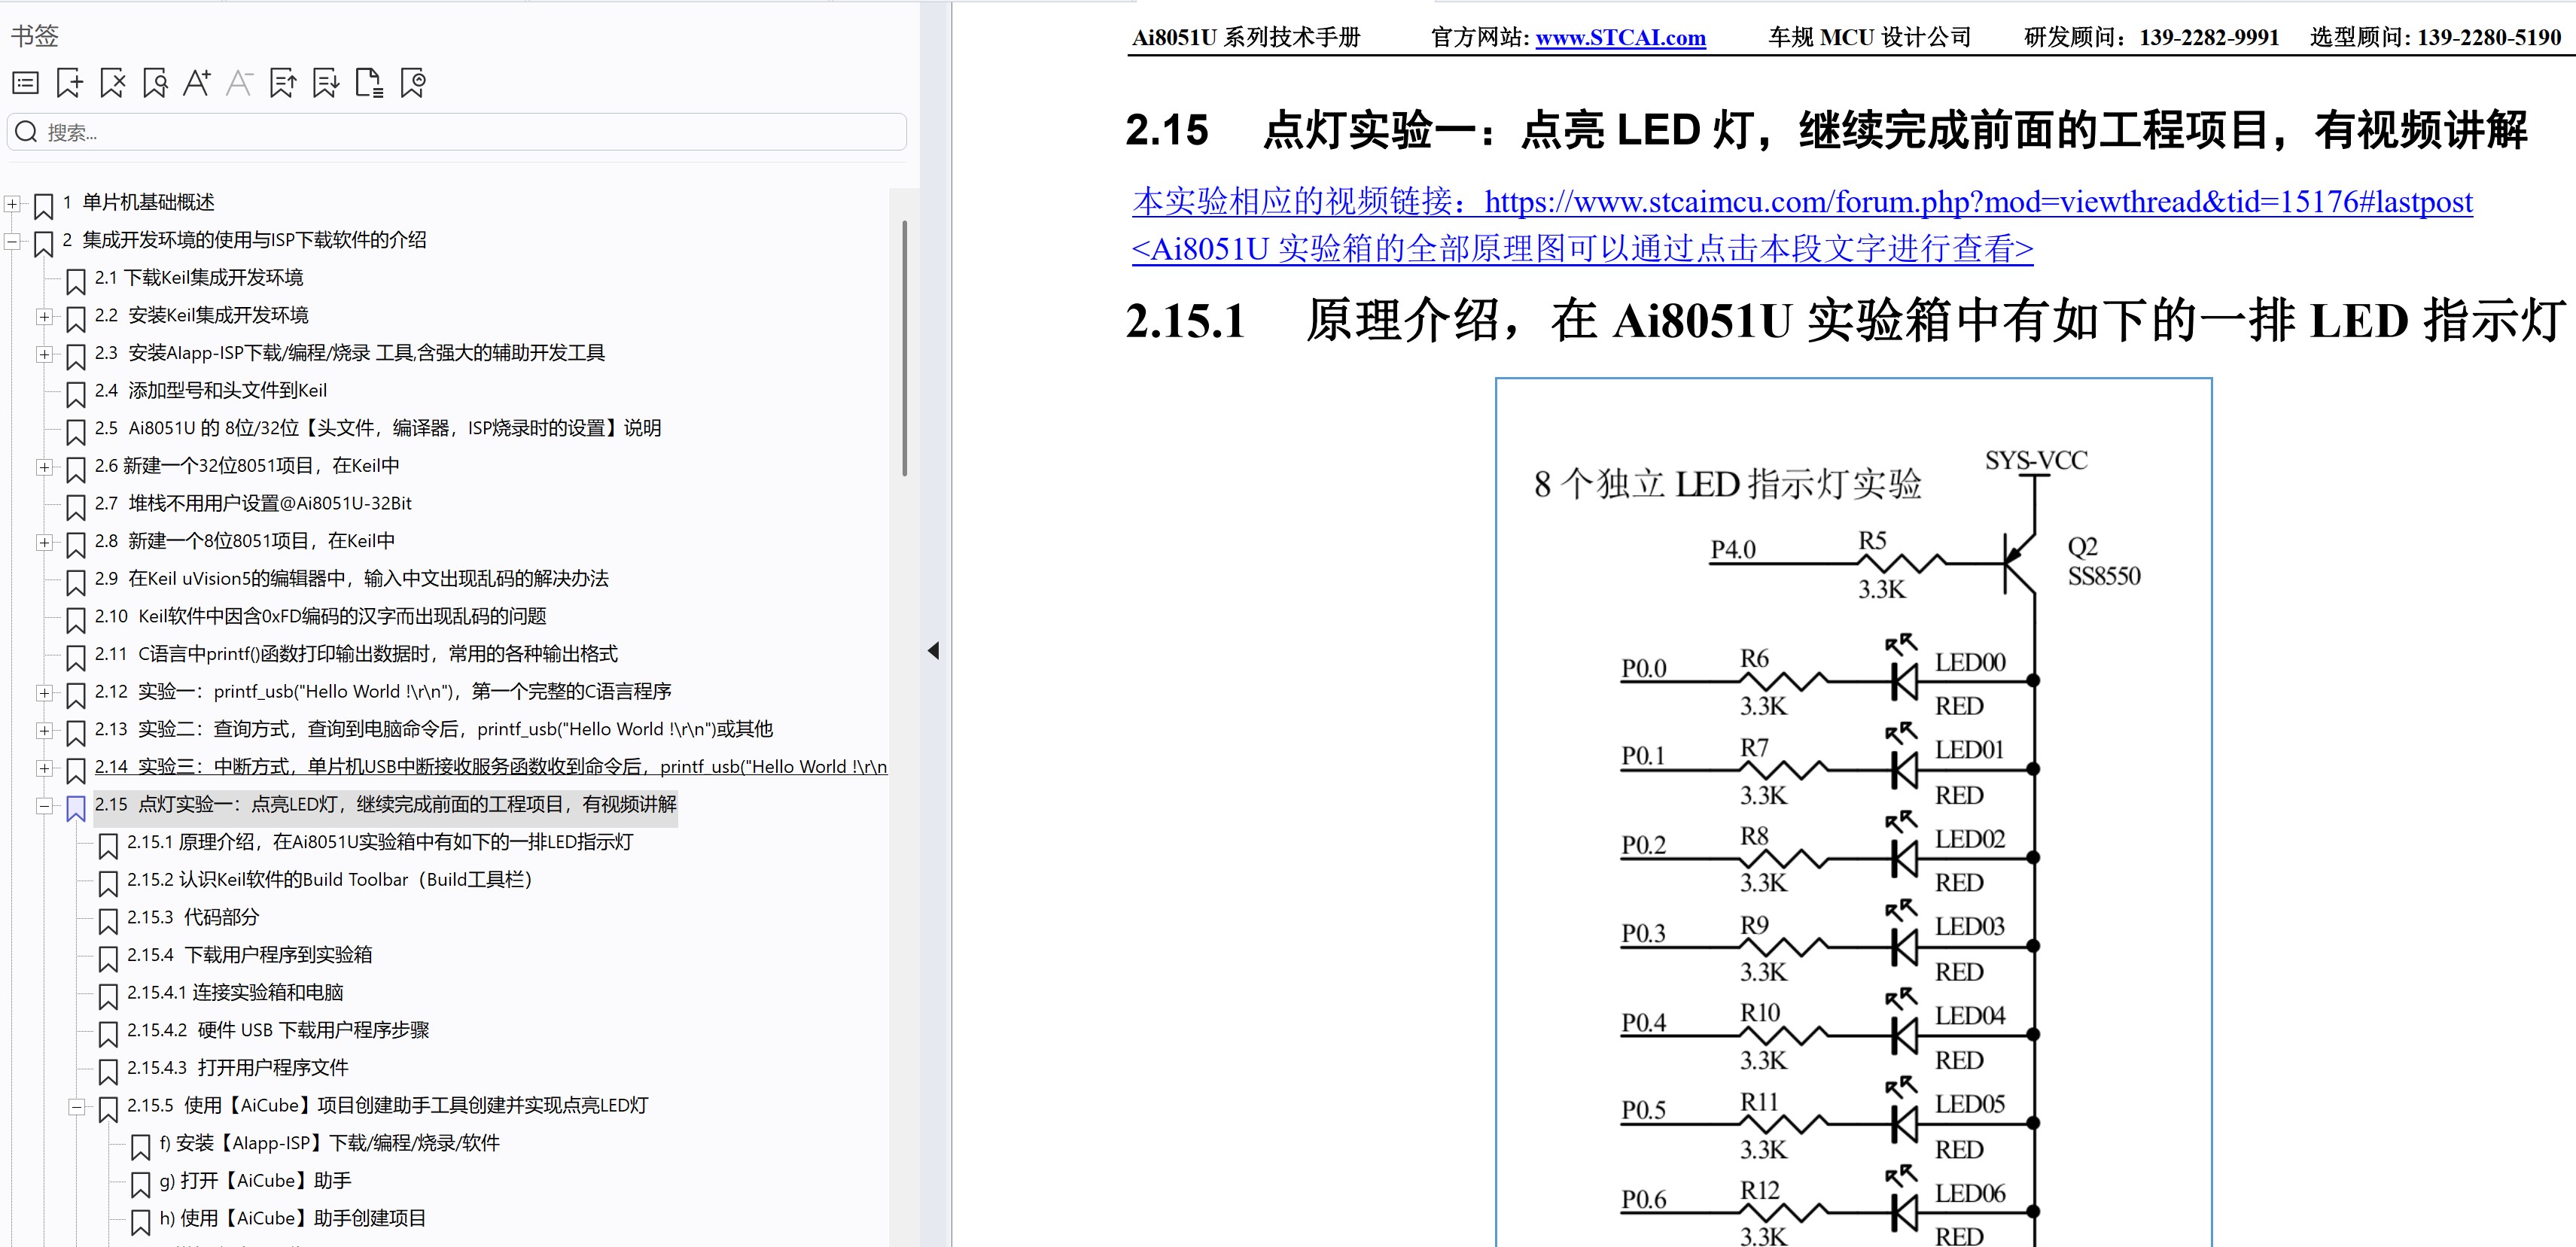Open bookmark 2.5 Ai8051U 的 8位/32位 说明
This screenshot has width=2576, height=1247.
pyautogui.click(x=378, y=428)
